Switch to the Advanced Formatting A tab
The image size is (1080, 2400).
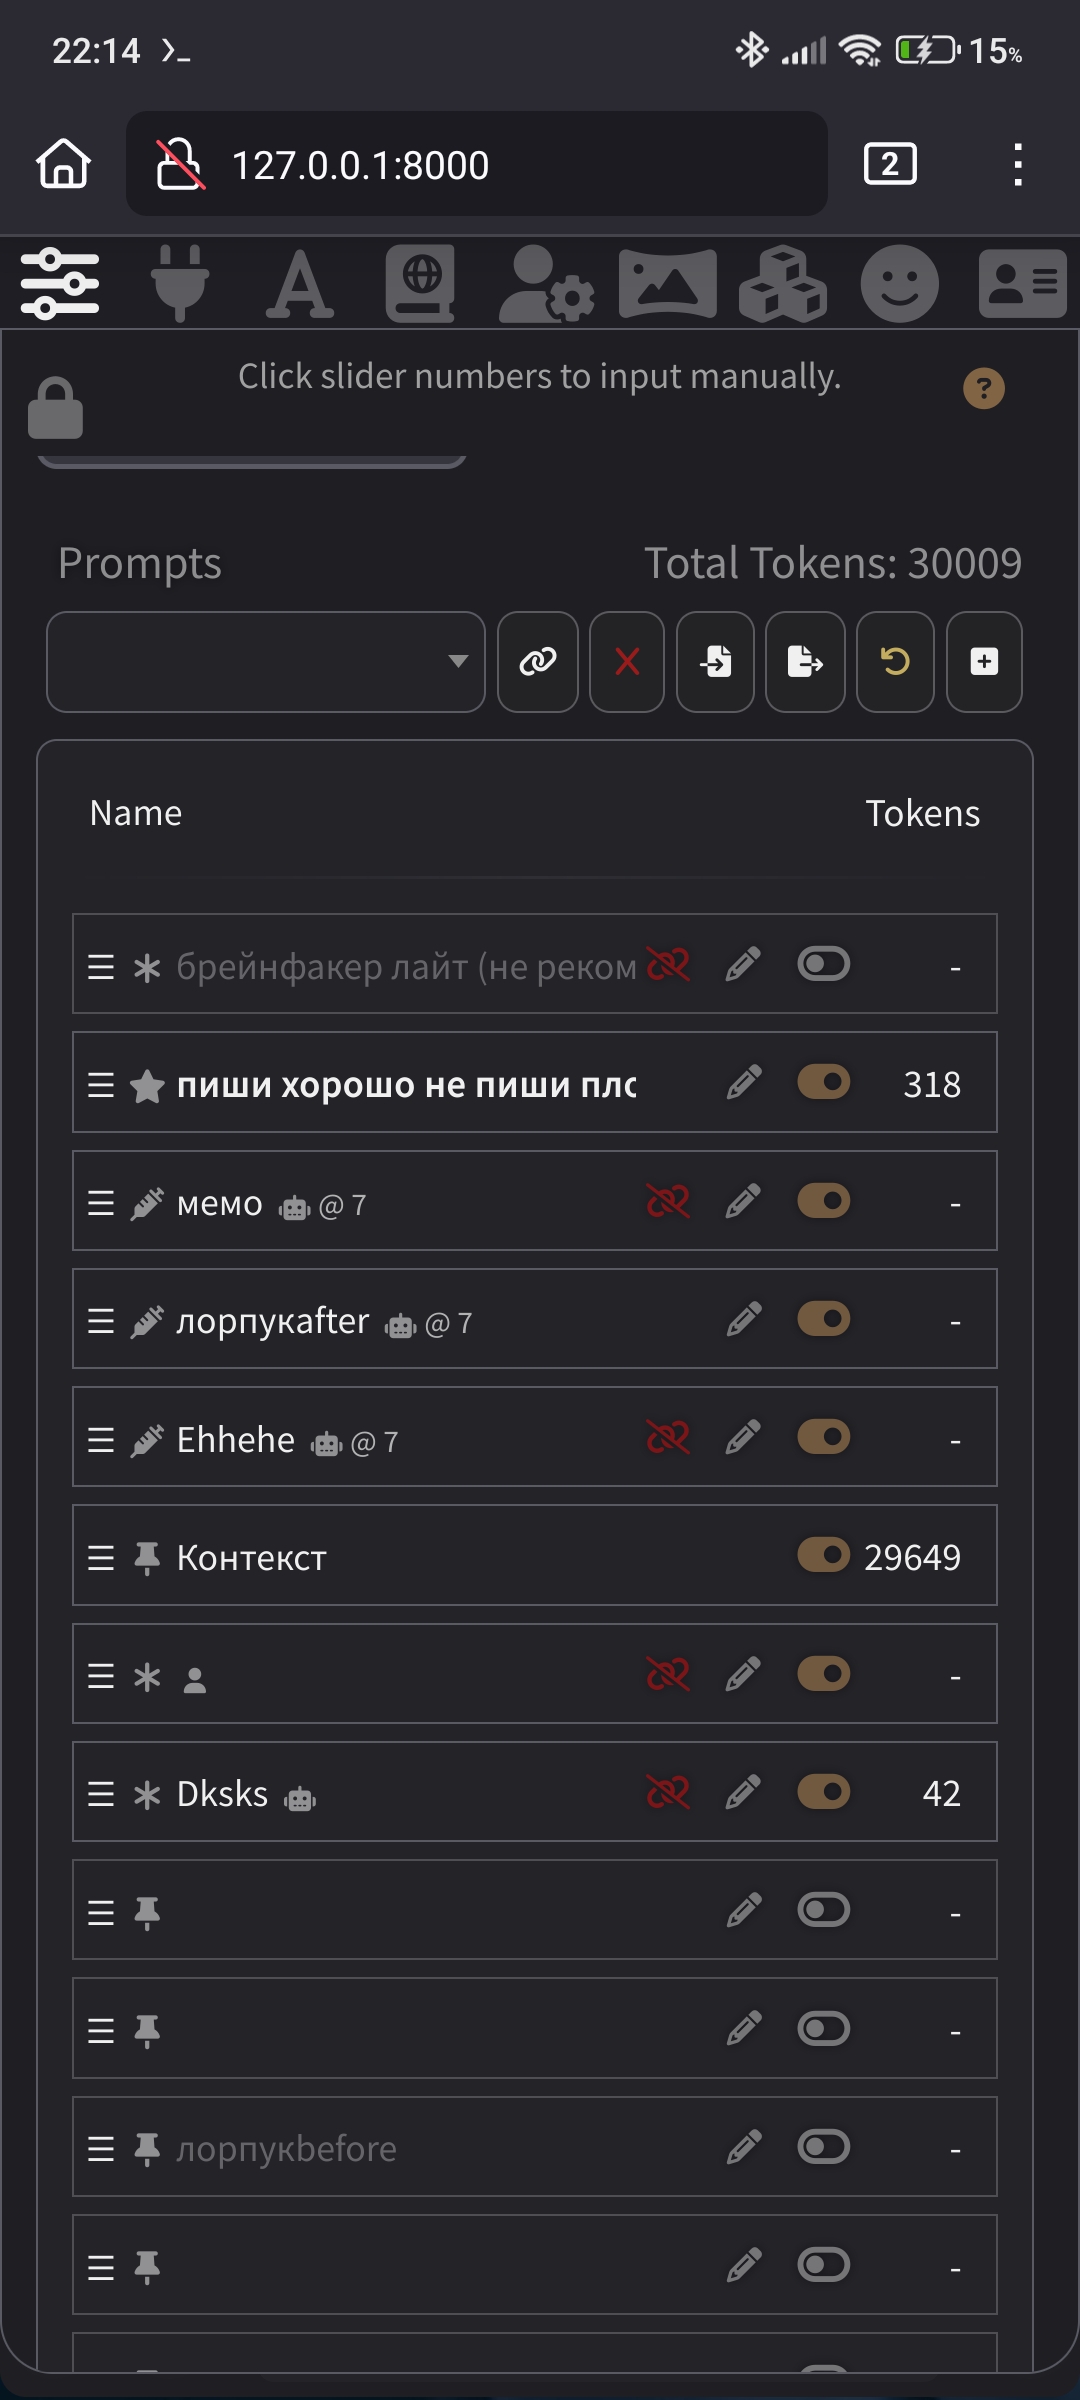click(300, 283)
